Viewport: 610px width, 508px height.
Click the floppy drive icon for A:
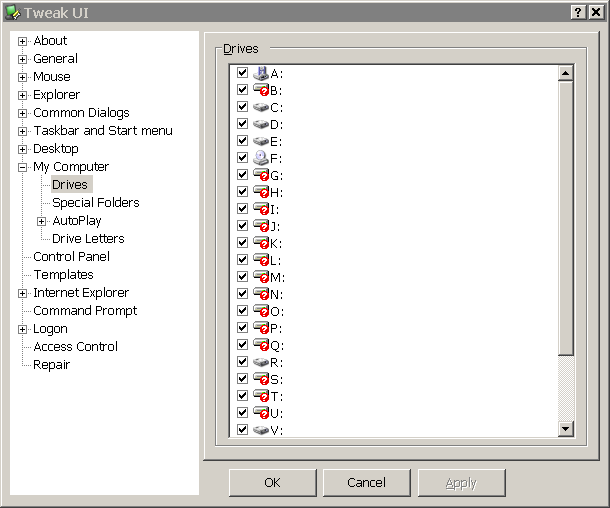261,73
